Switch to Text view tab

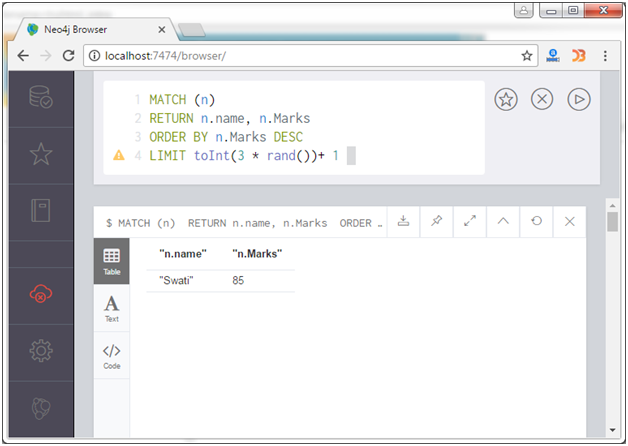(112, 308)
